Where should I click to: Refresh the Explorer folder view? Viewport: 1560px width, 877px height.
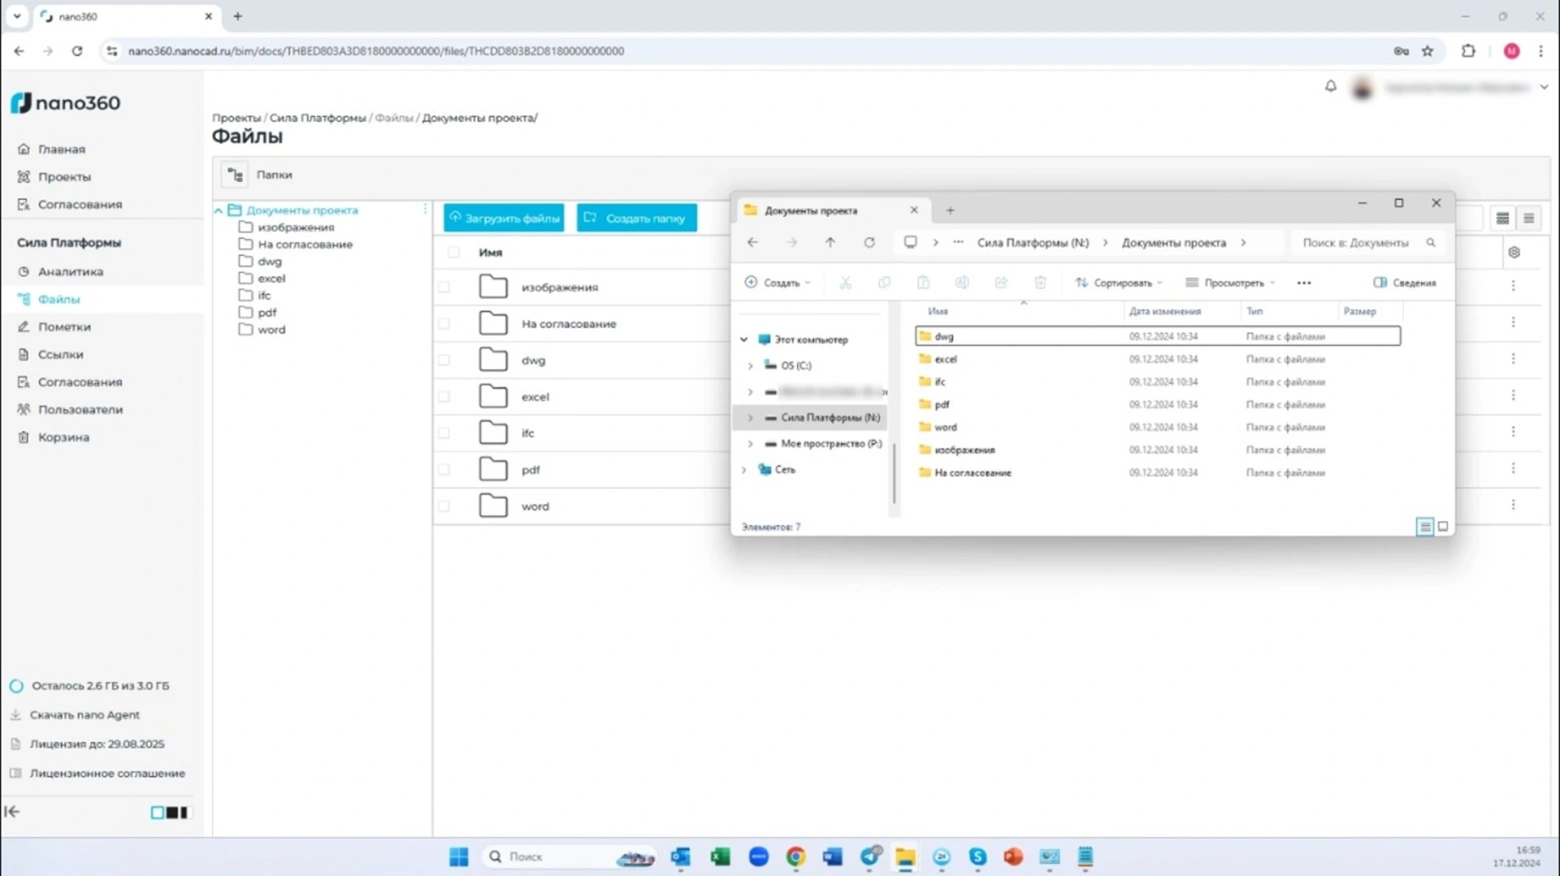(869, 243)
